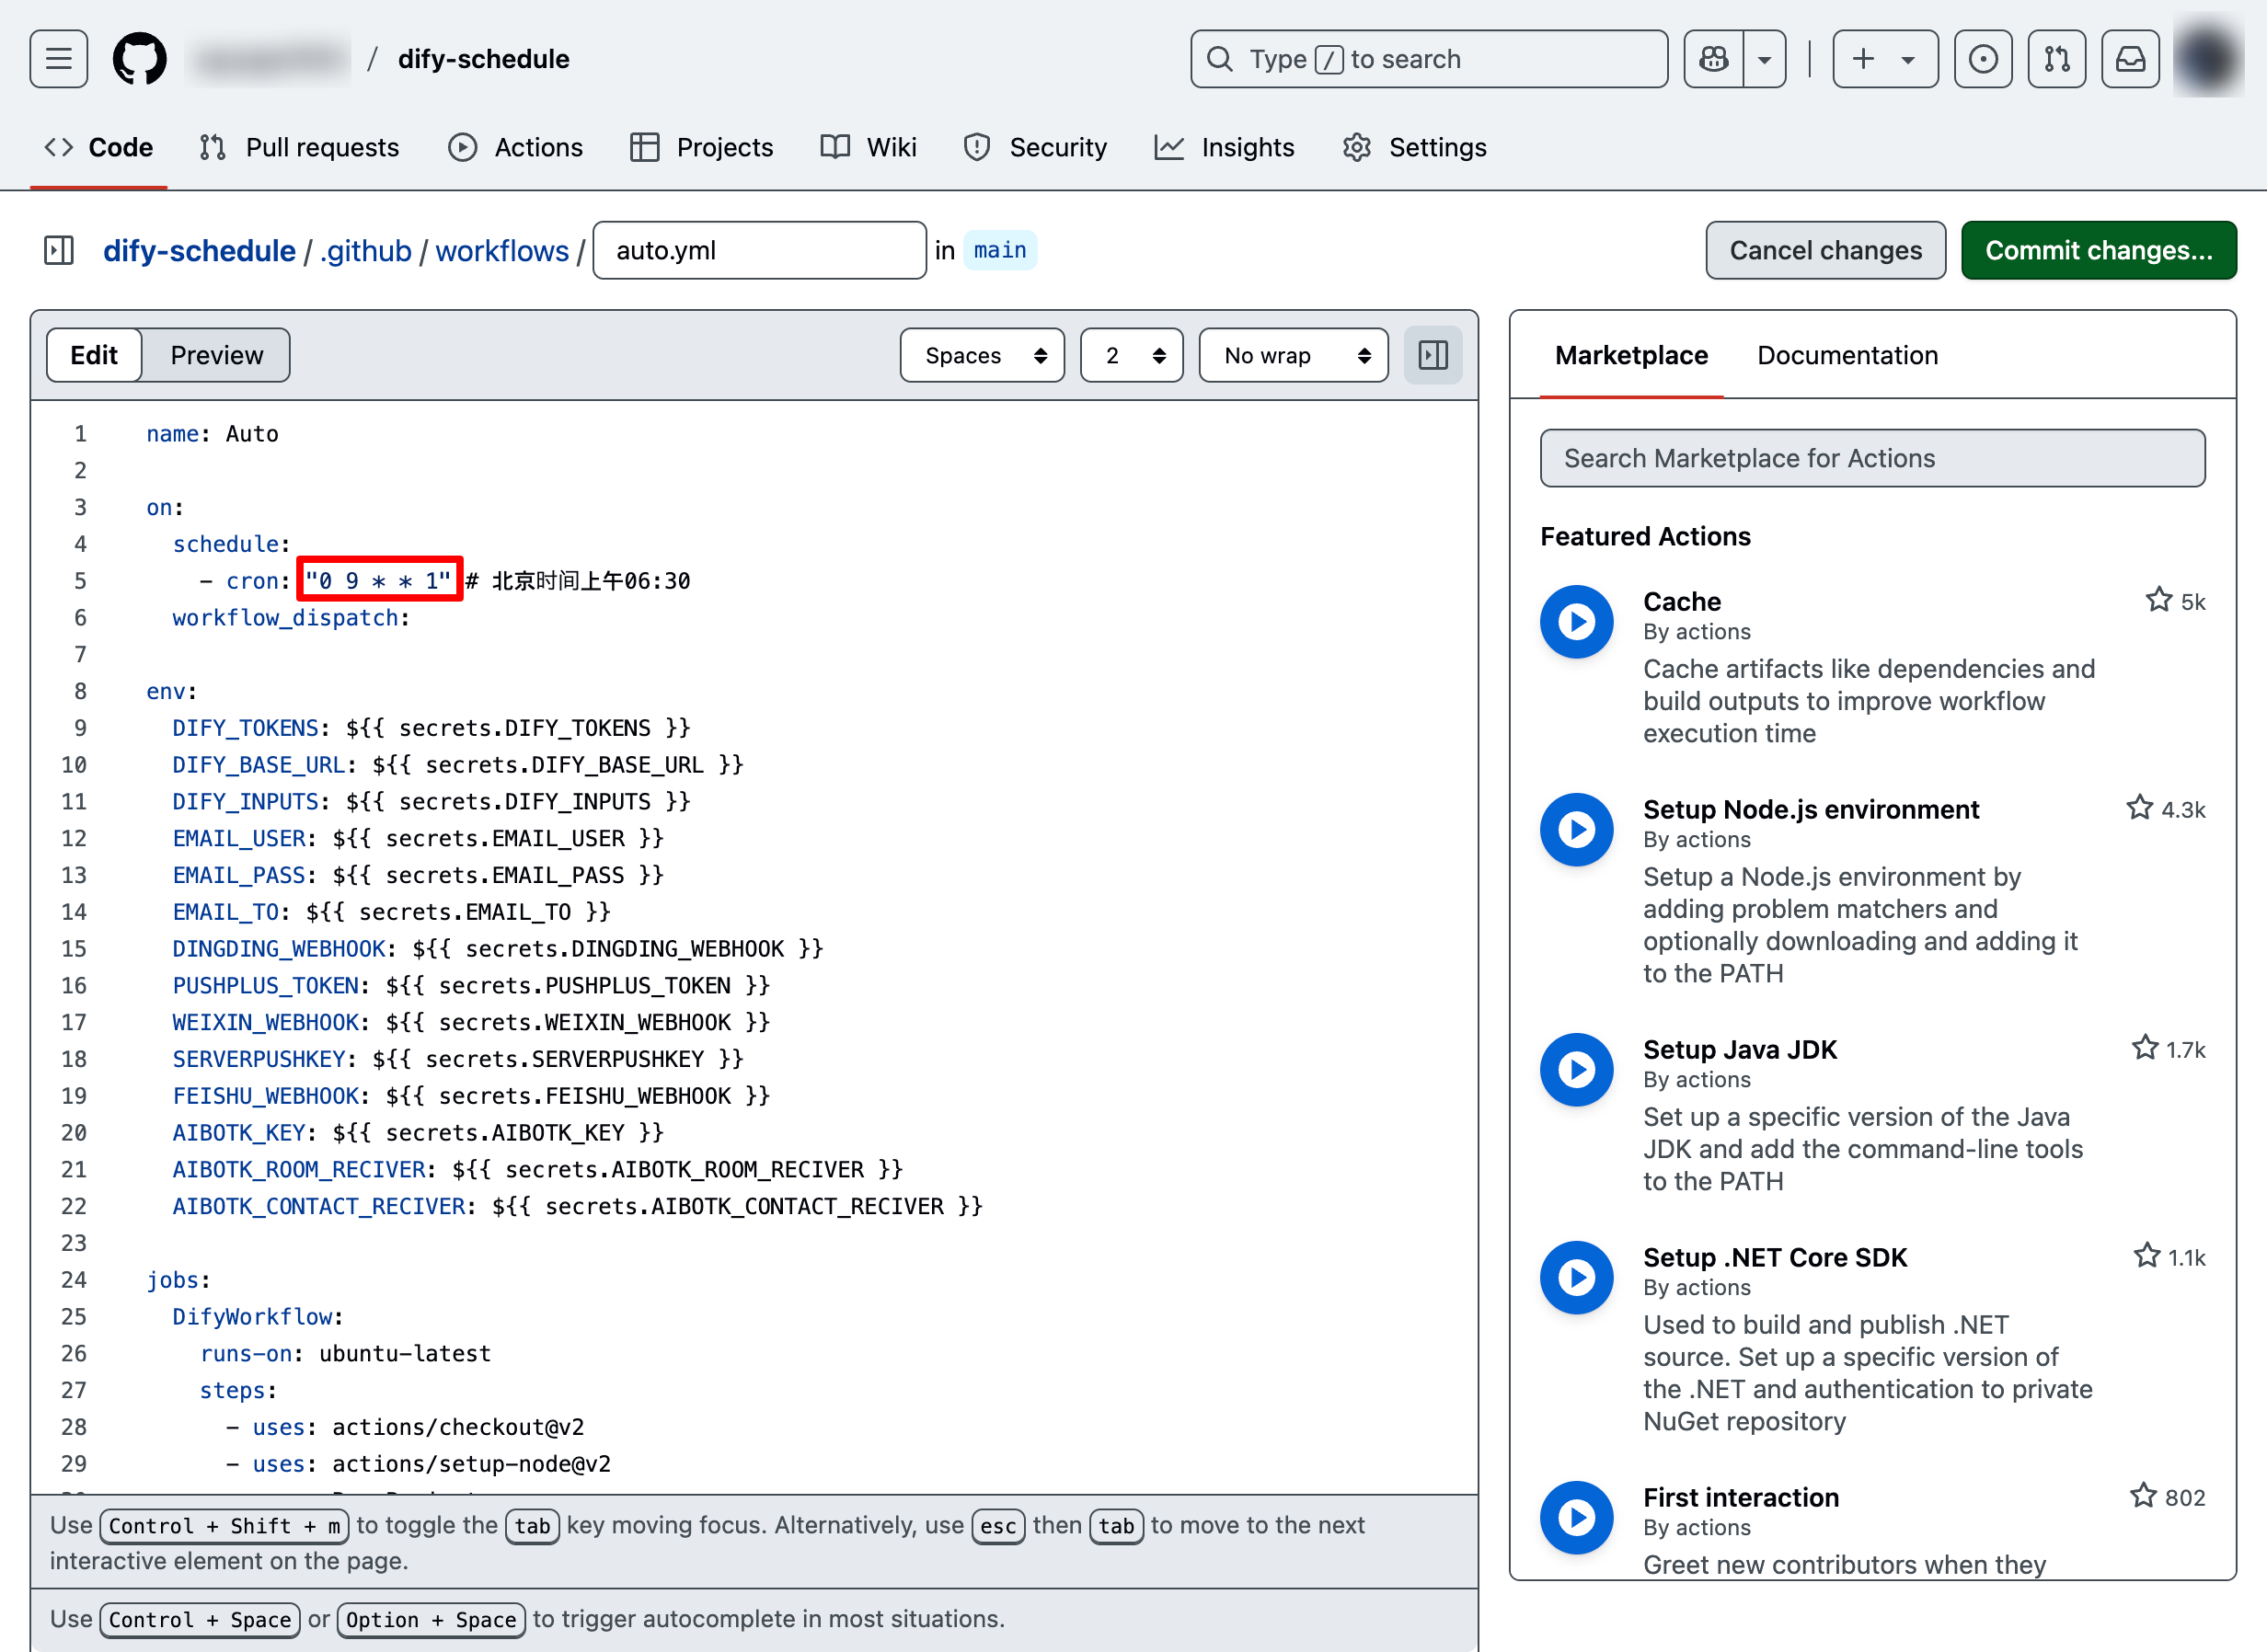This screenshot has width=2267, height=1652.
Task: Open Copilot chat icon
Action: click(x=1714, y=59)
